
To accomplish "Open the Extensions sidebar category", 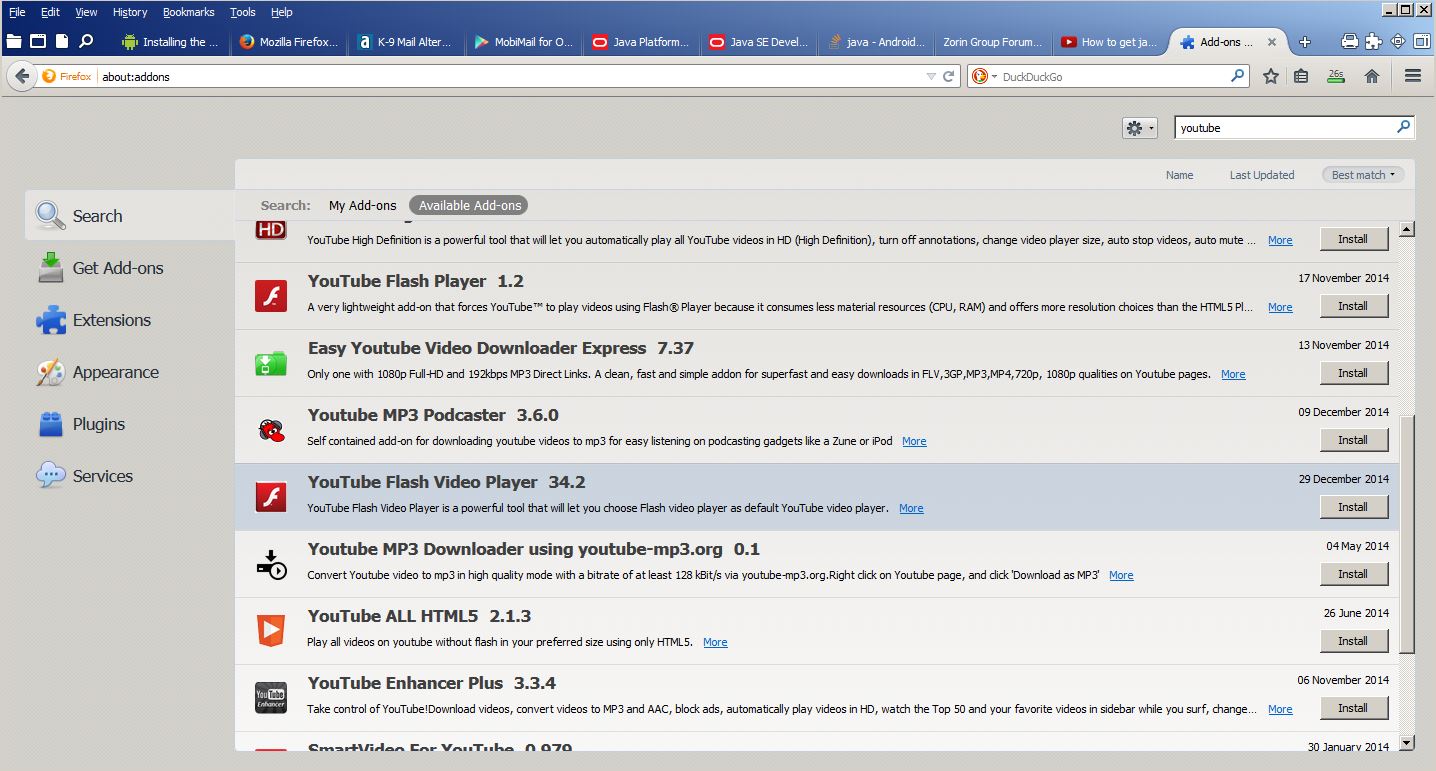I will [x=111, y=320].
